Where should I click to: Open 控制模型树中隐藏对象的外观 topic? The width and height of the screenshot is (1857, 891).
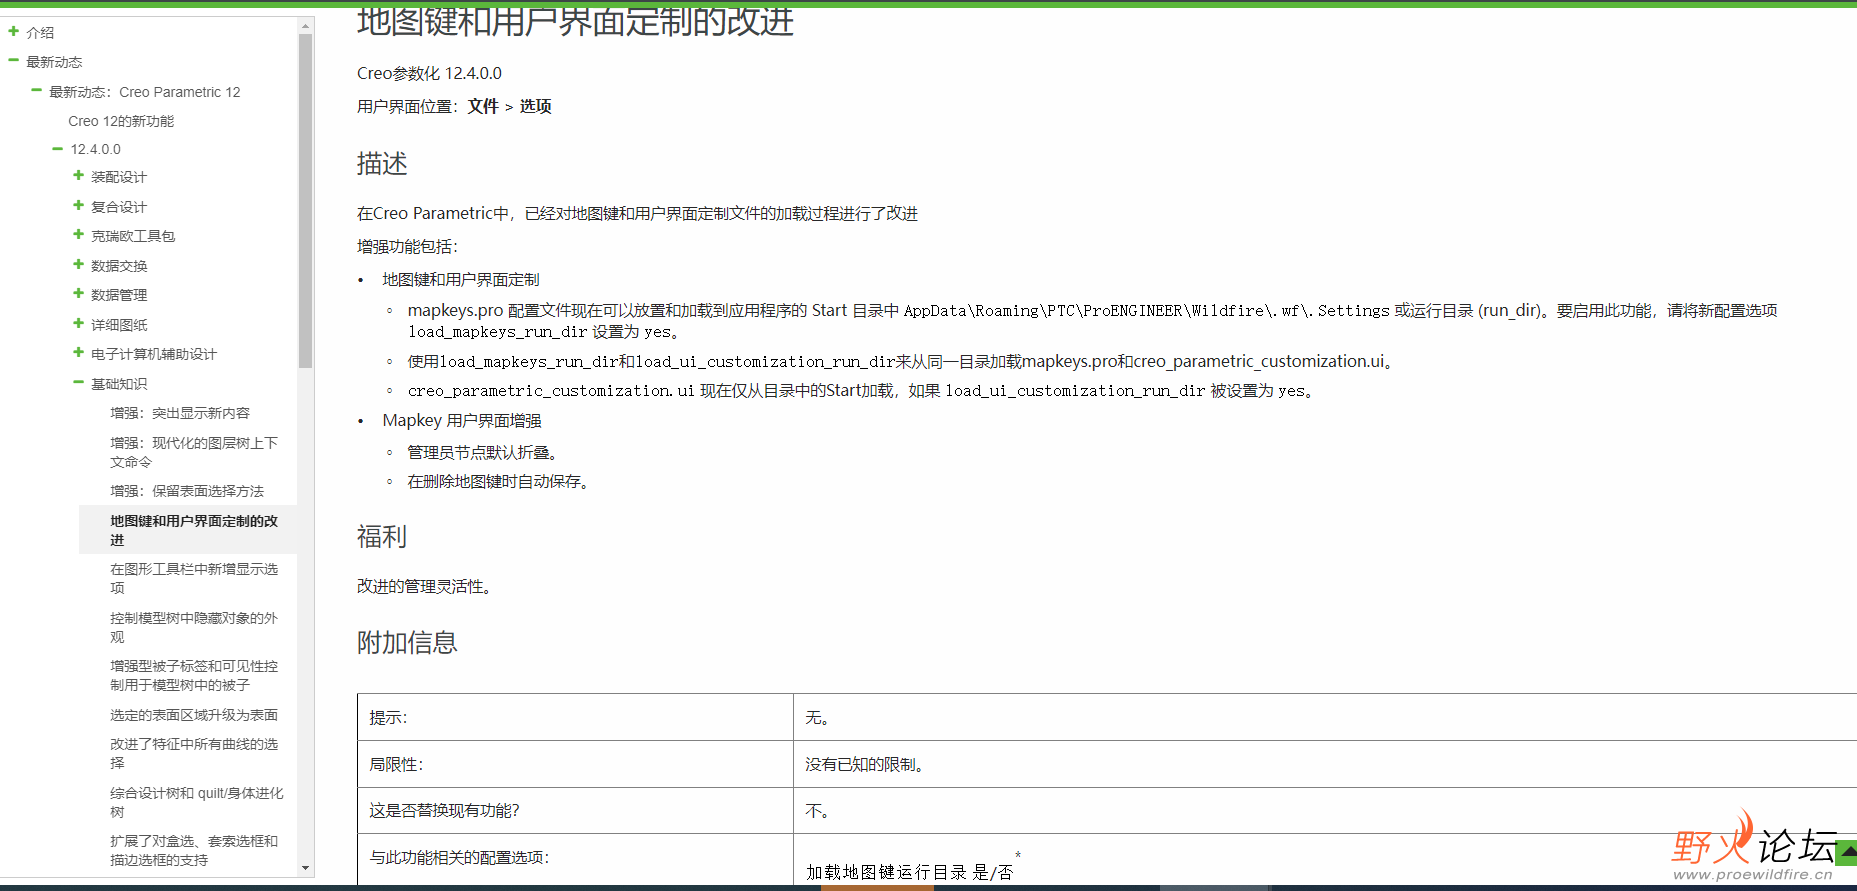[194, 627]
